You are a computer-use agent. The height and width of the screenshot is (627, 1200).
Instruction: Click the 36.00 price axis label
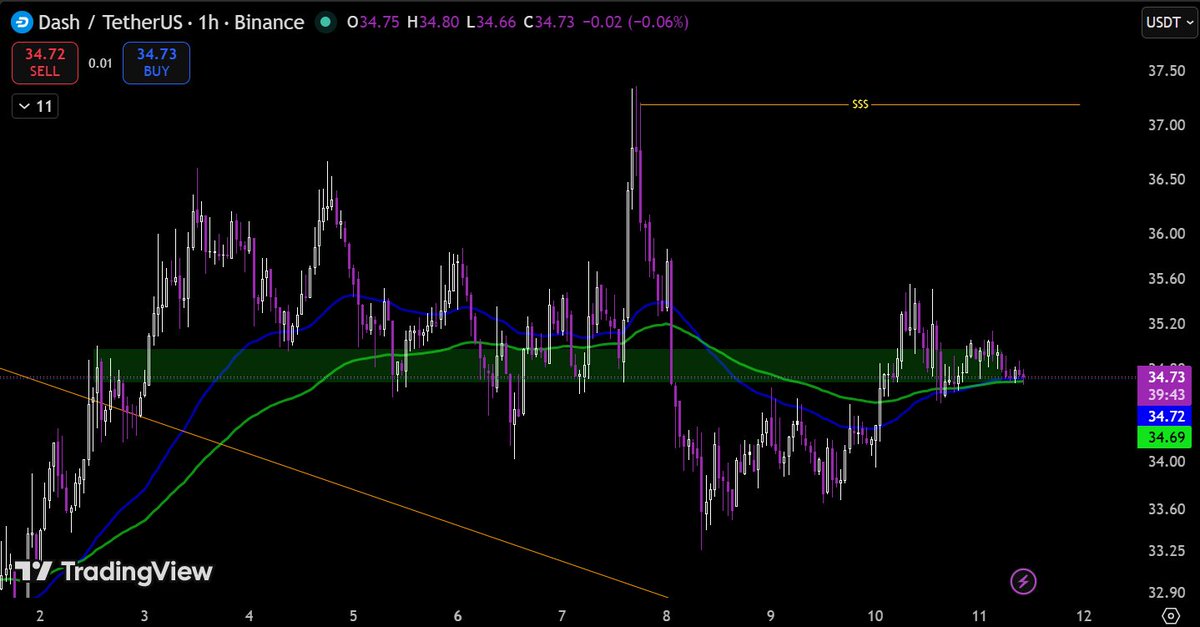coord(1165,233)
